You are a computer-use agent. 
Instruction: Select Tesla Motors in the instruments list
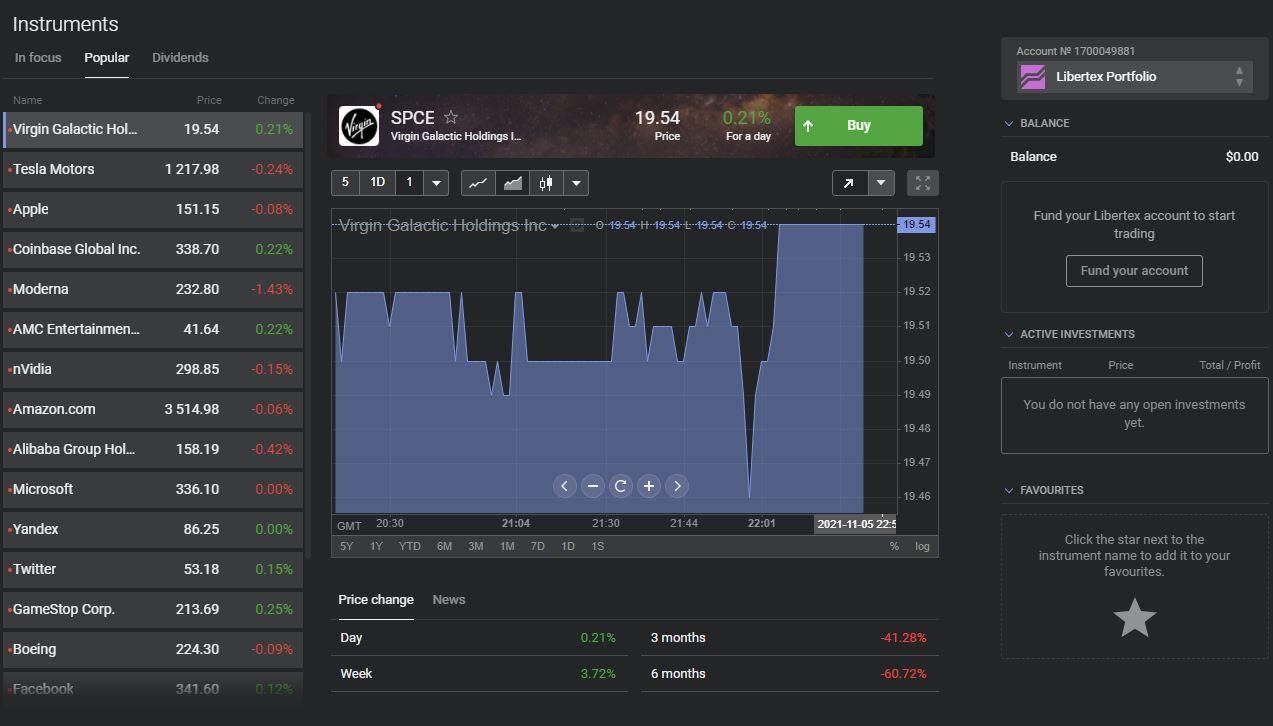click(x=153, y=169)
